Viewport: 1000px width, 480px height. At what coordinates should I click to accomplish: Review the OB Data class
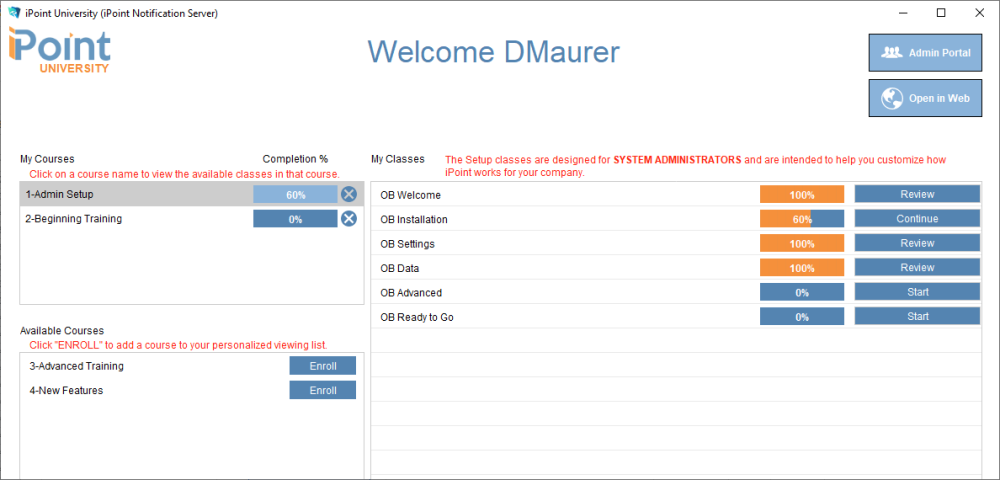point(917,267)
